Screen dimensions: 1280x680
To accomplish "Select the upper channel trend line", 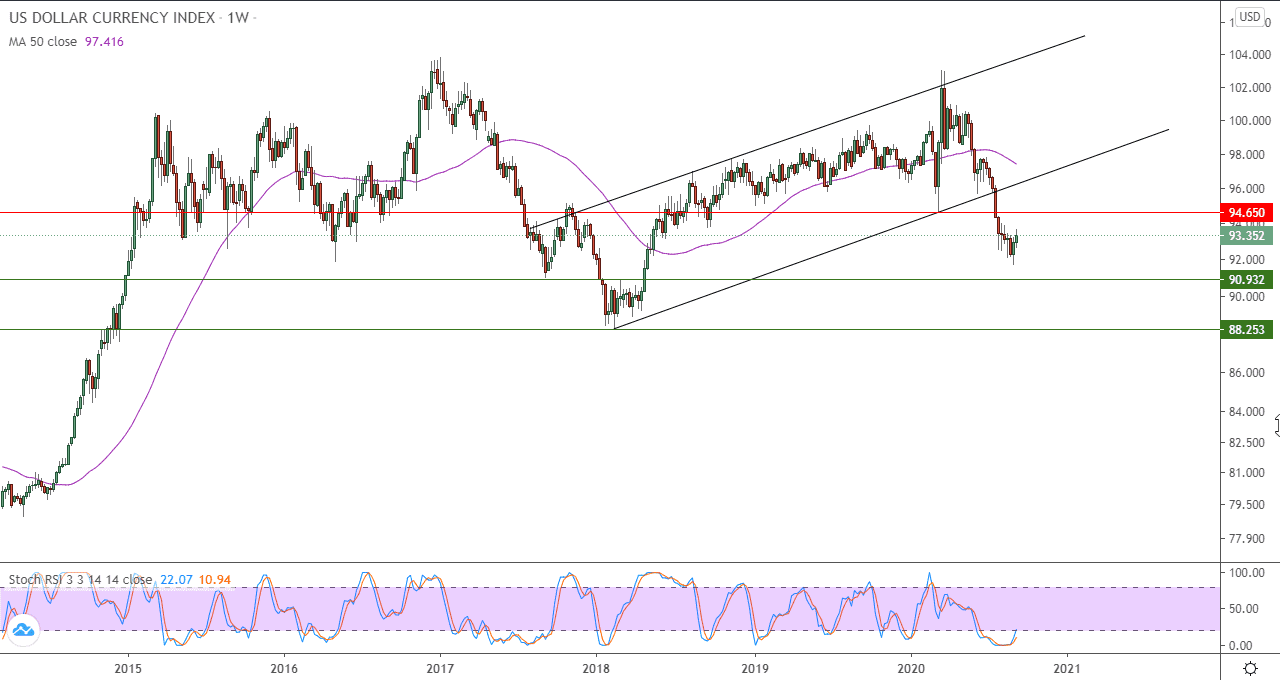I will coord(809,131).
